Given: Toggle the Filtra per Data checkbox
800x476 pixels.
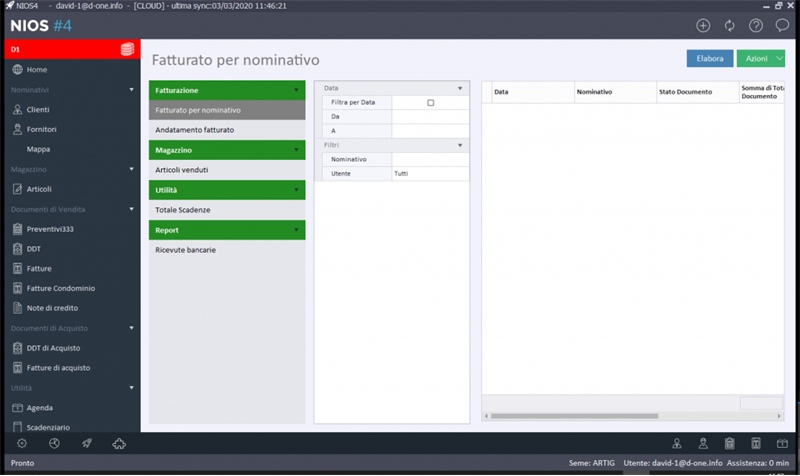Looking at the screenshot, I should tap(431, 103).
